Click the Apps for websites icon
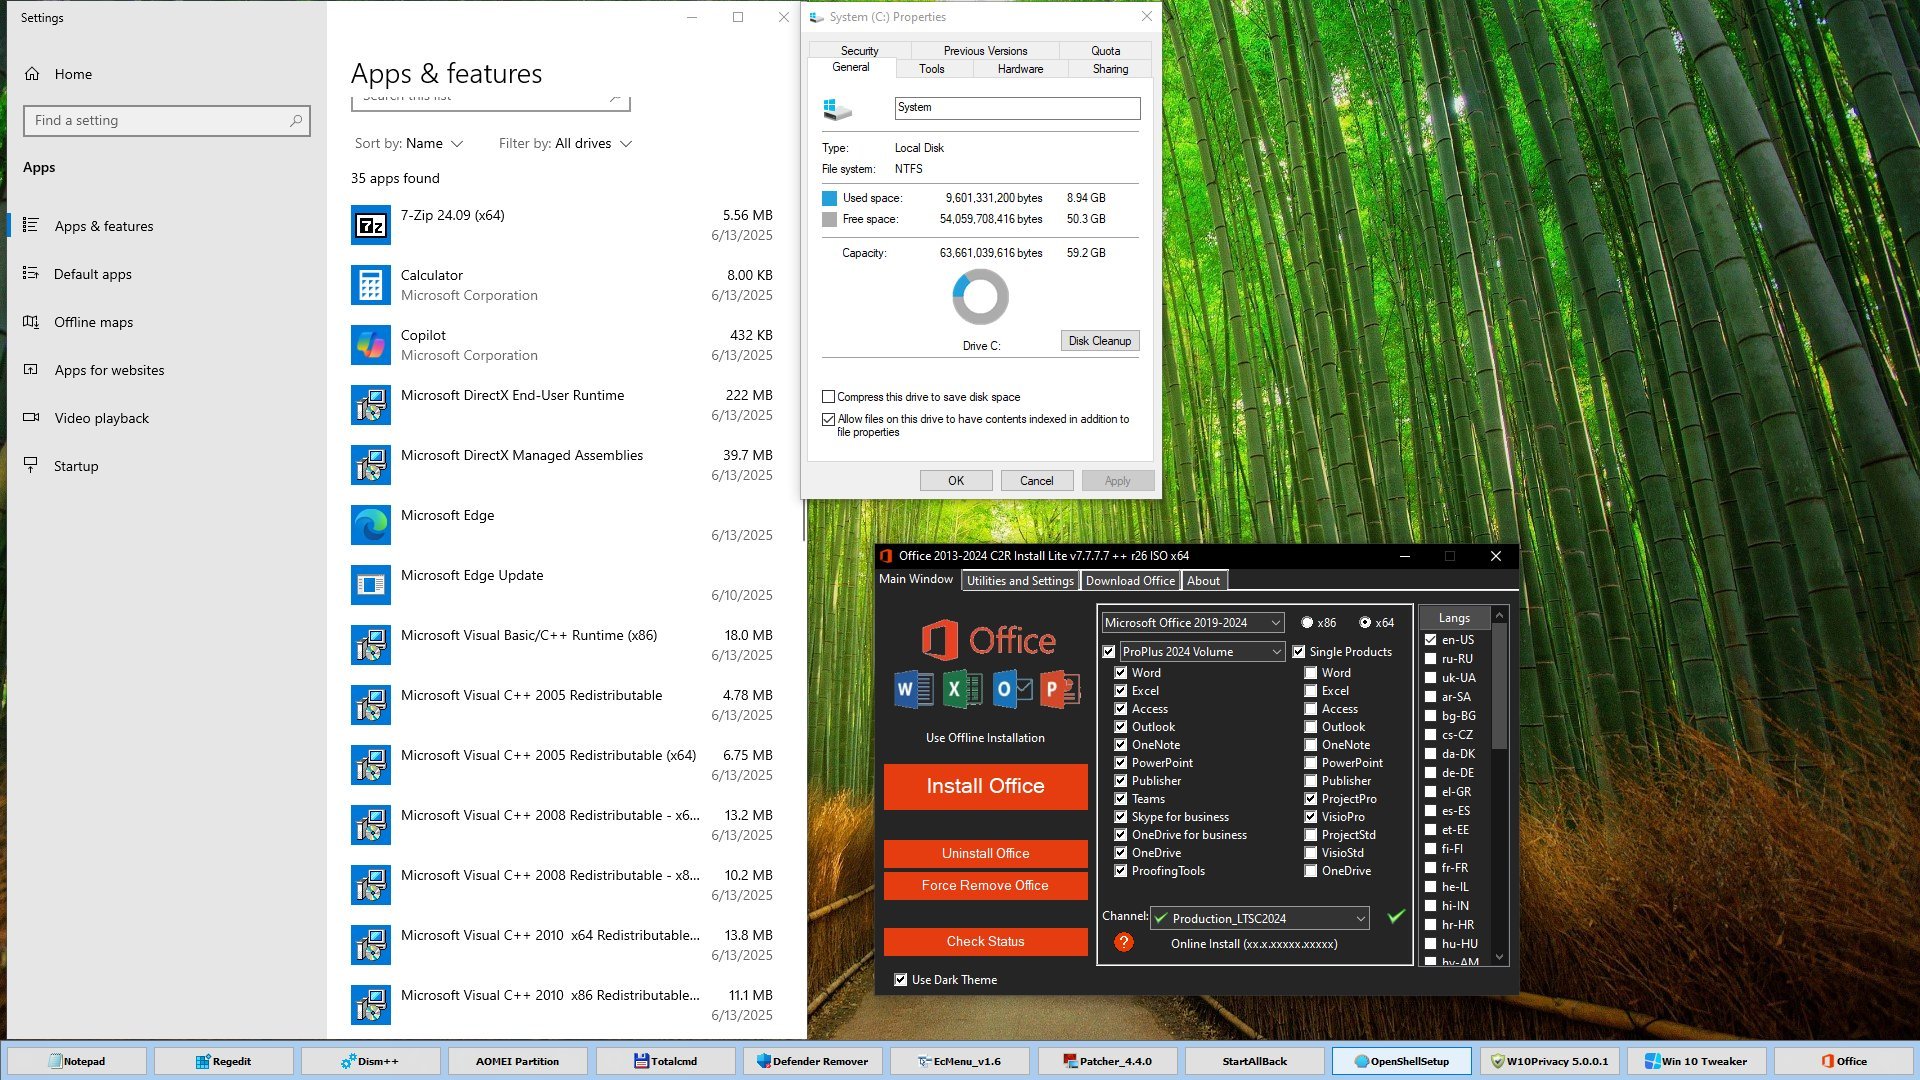Viewport: 1920px width, 1080px height. pos(31,369)
